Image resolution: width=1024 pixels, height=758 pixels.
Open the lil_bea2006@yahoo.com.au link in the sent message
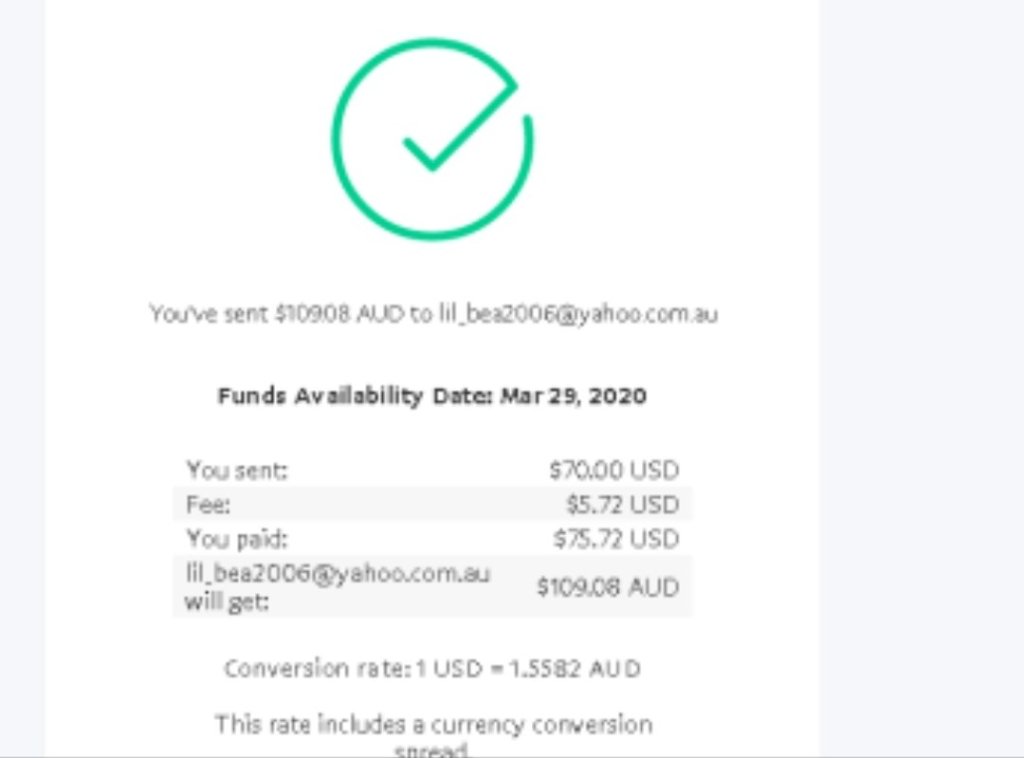[578, 314]
